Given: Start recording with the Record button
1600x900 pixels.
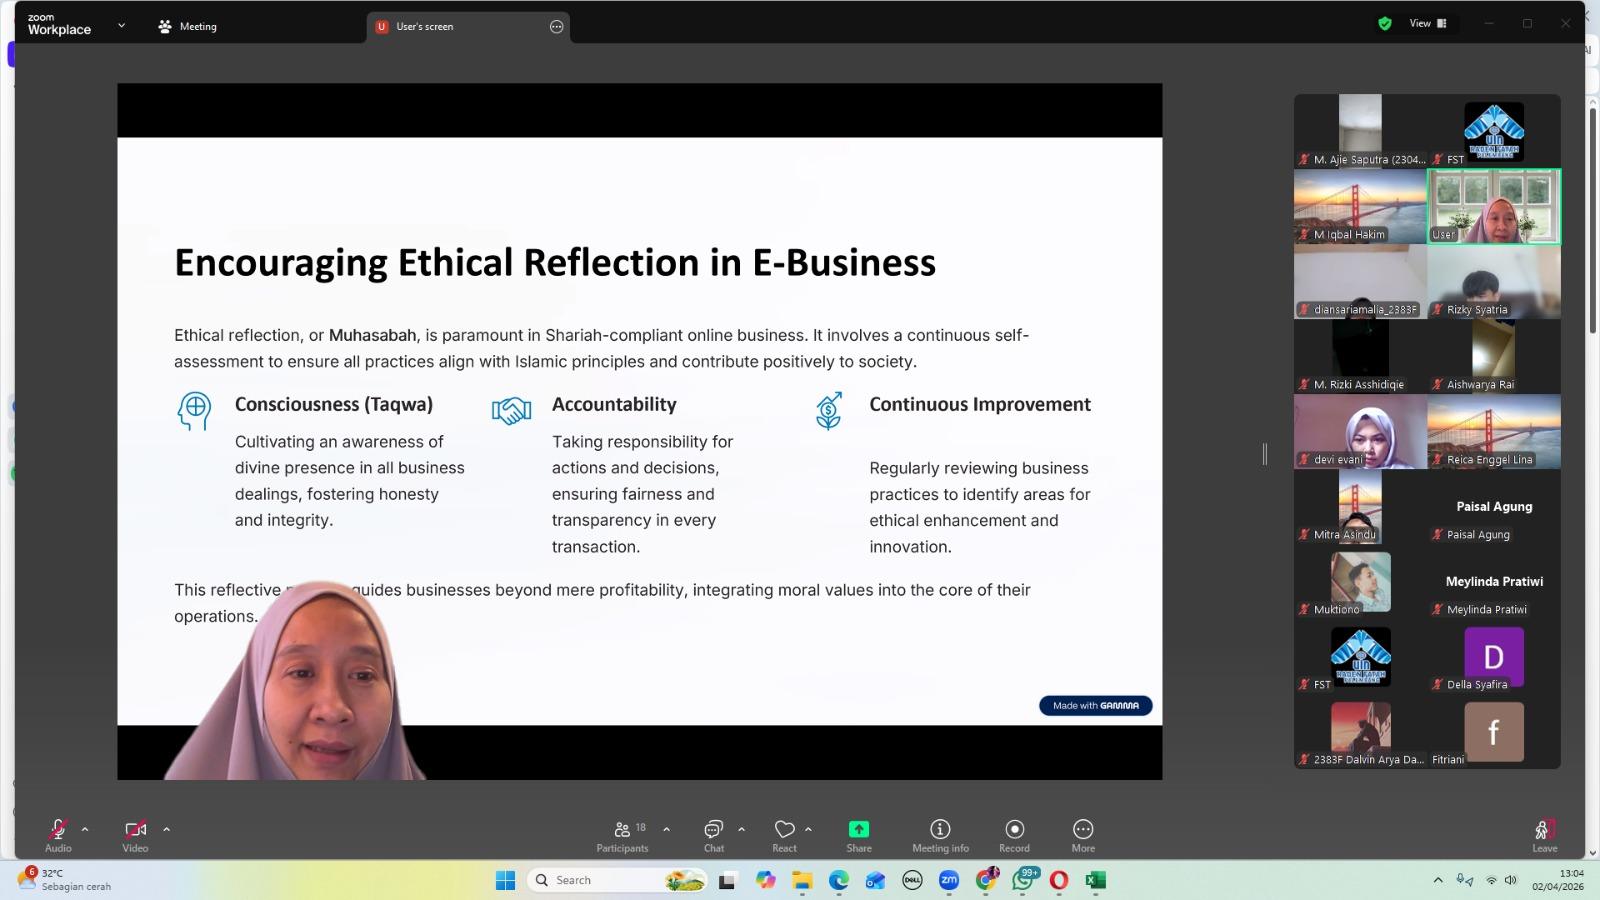Looking at the screenshot, I should [1014, 835].
